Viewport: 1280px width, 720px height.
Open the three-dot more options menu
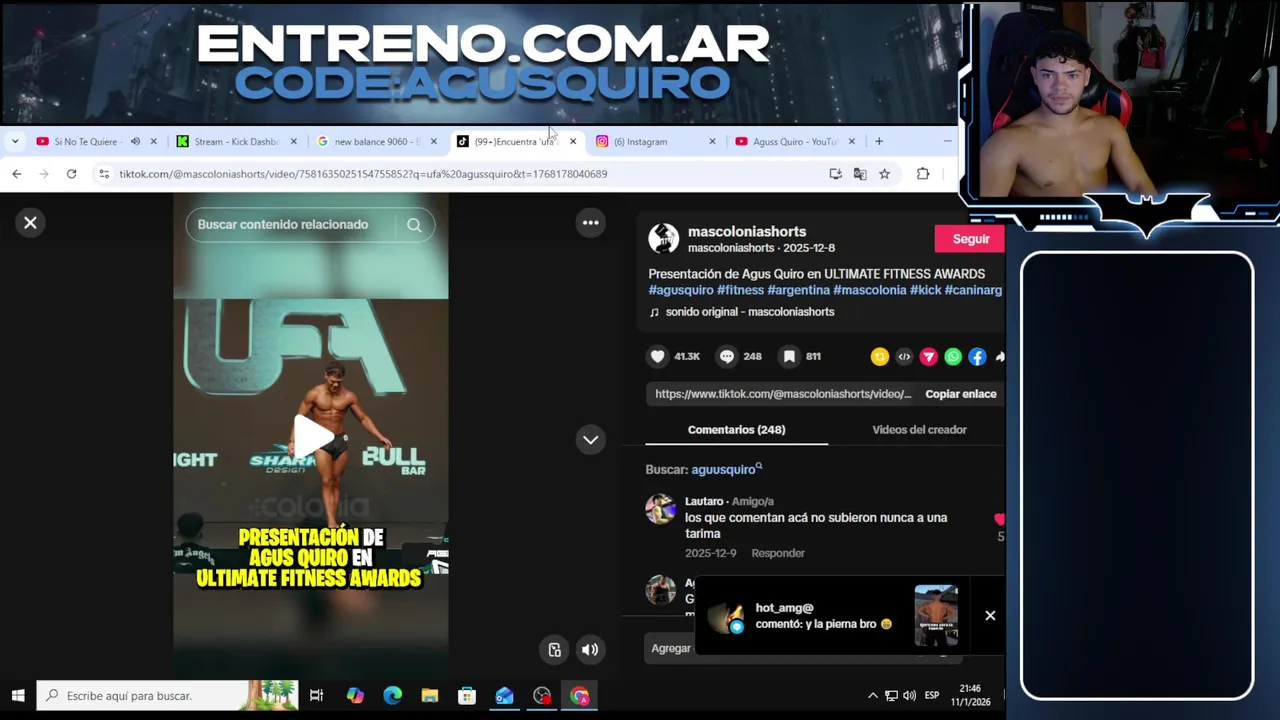tap(591, 223)
